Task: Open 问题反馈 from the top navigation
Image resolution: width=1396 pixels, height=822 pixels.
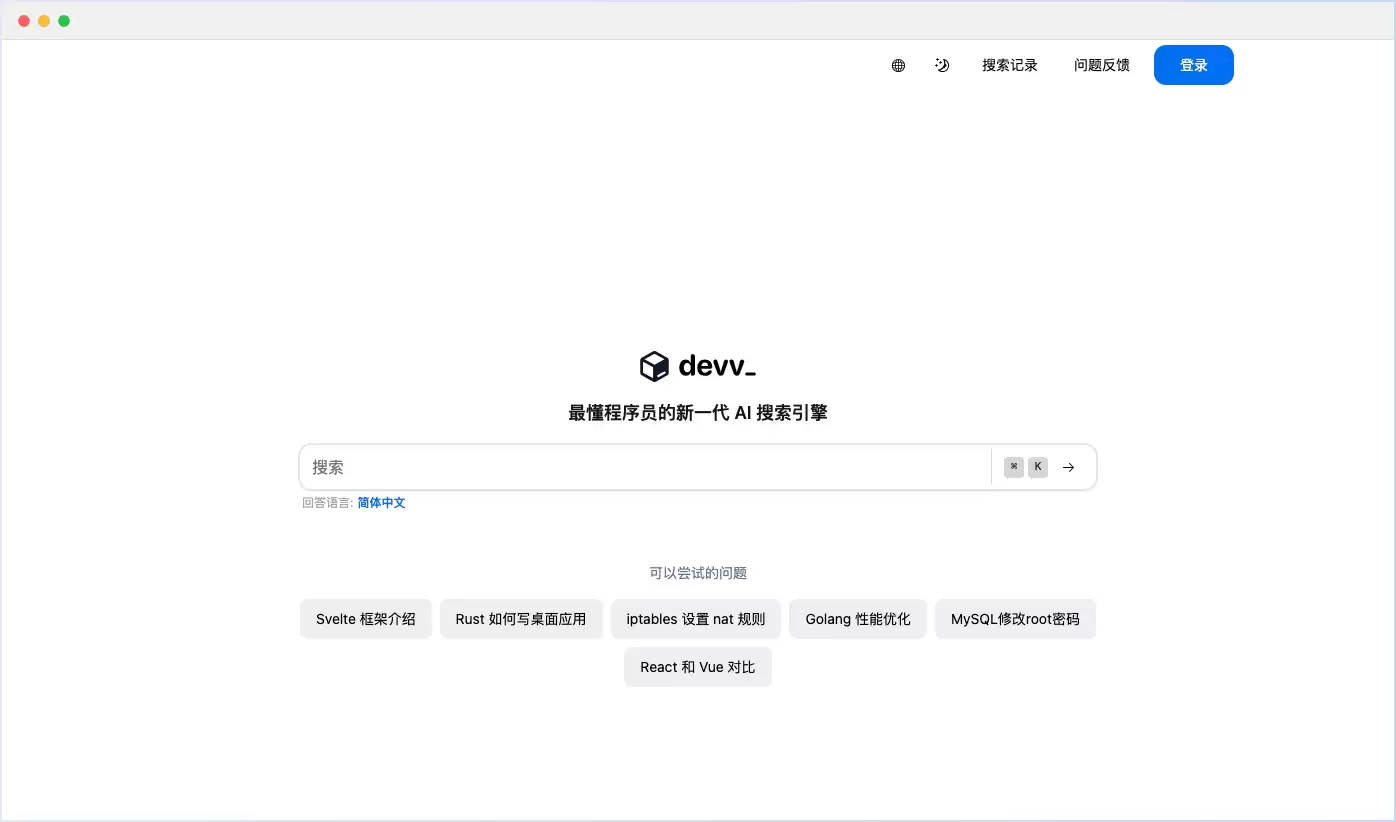Action: pyautogui.click(x=1101, y=64)
